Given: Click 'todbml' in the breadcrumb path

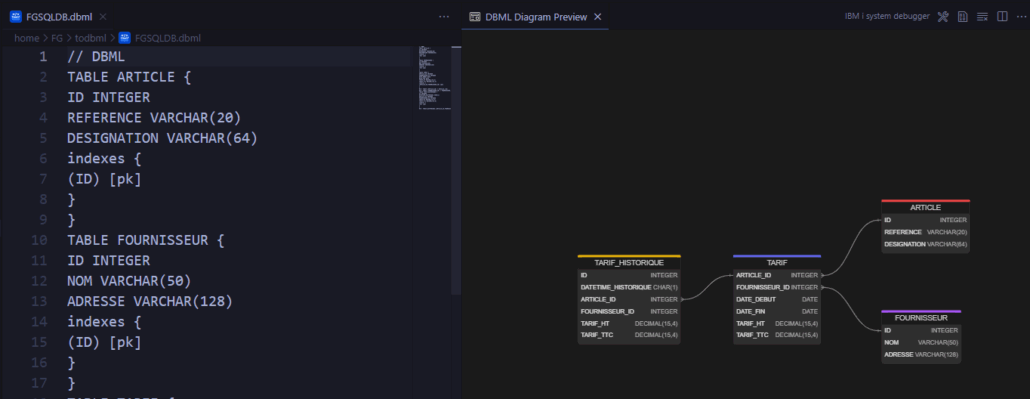Looking at the screenshot, I should (91, 38).
